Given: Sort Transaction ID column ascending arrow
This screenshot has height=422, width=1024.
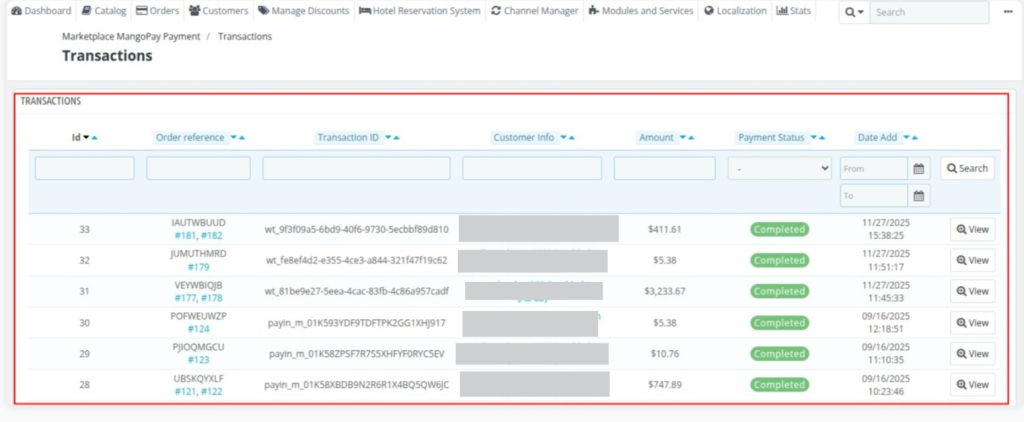Looking at the screenshot, I should (x=396, y=138).
